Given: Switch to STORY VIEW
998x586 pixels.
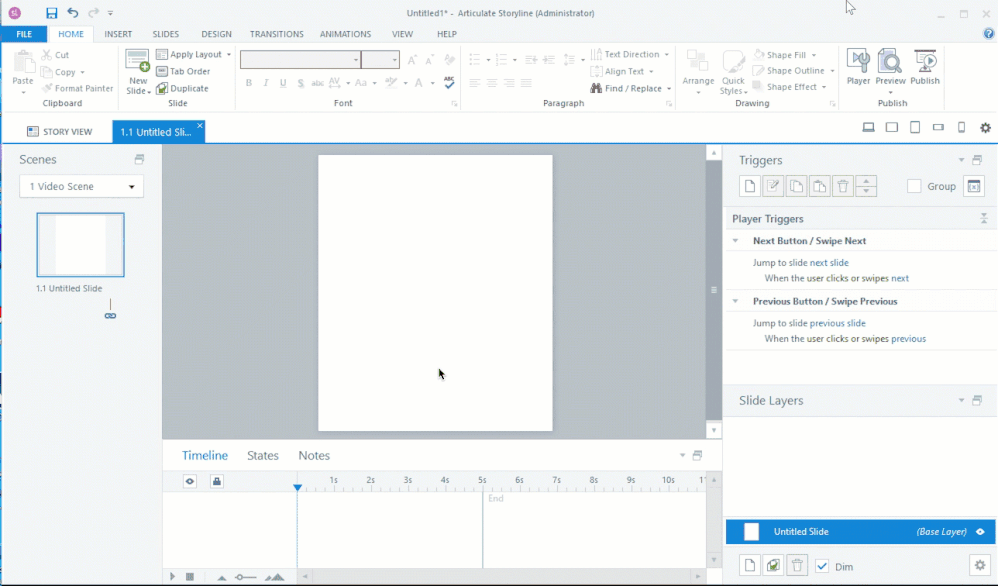Looking at the screenshot, I should click(x=60, y=132).
